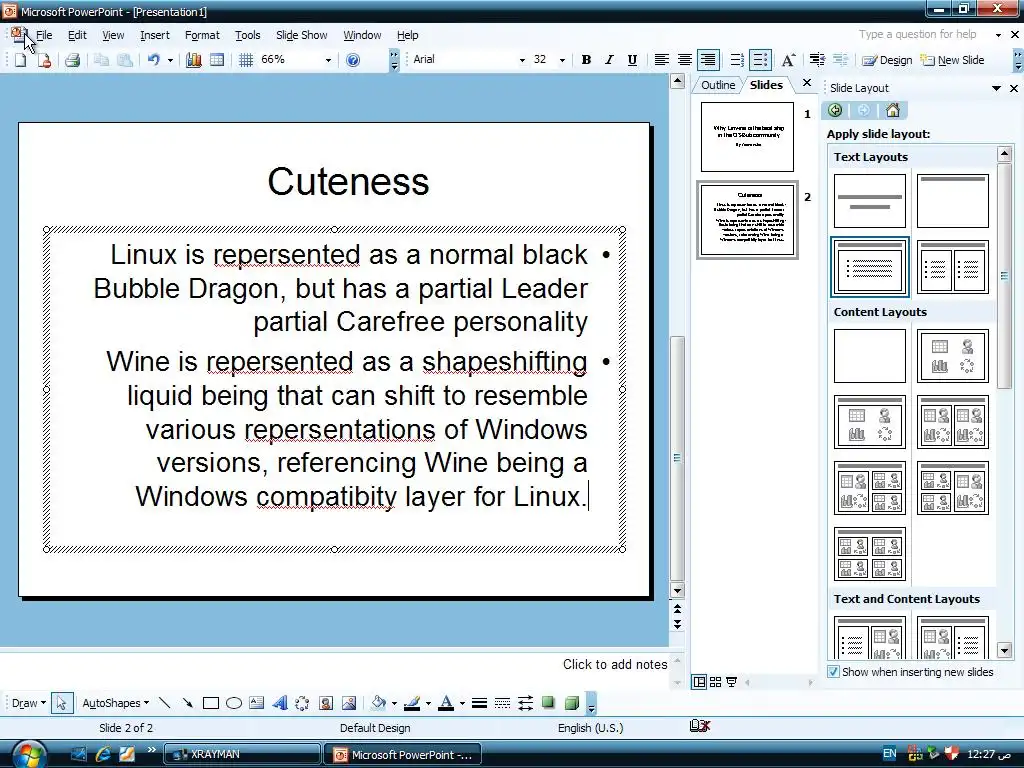Viewport: 1024px width, 768px height.
Task: Toggle italic formatting
Action: pos(609,60)
